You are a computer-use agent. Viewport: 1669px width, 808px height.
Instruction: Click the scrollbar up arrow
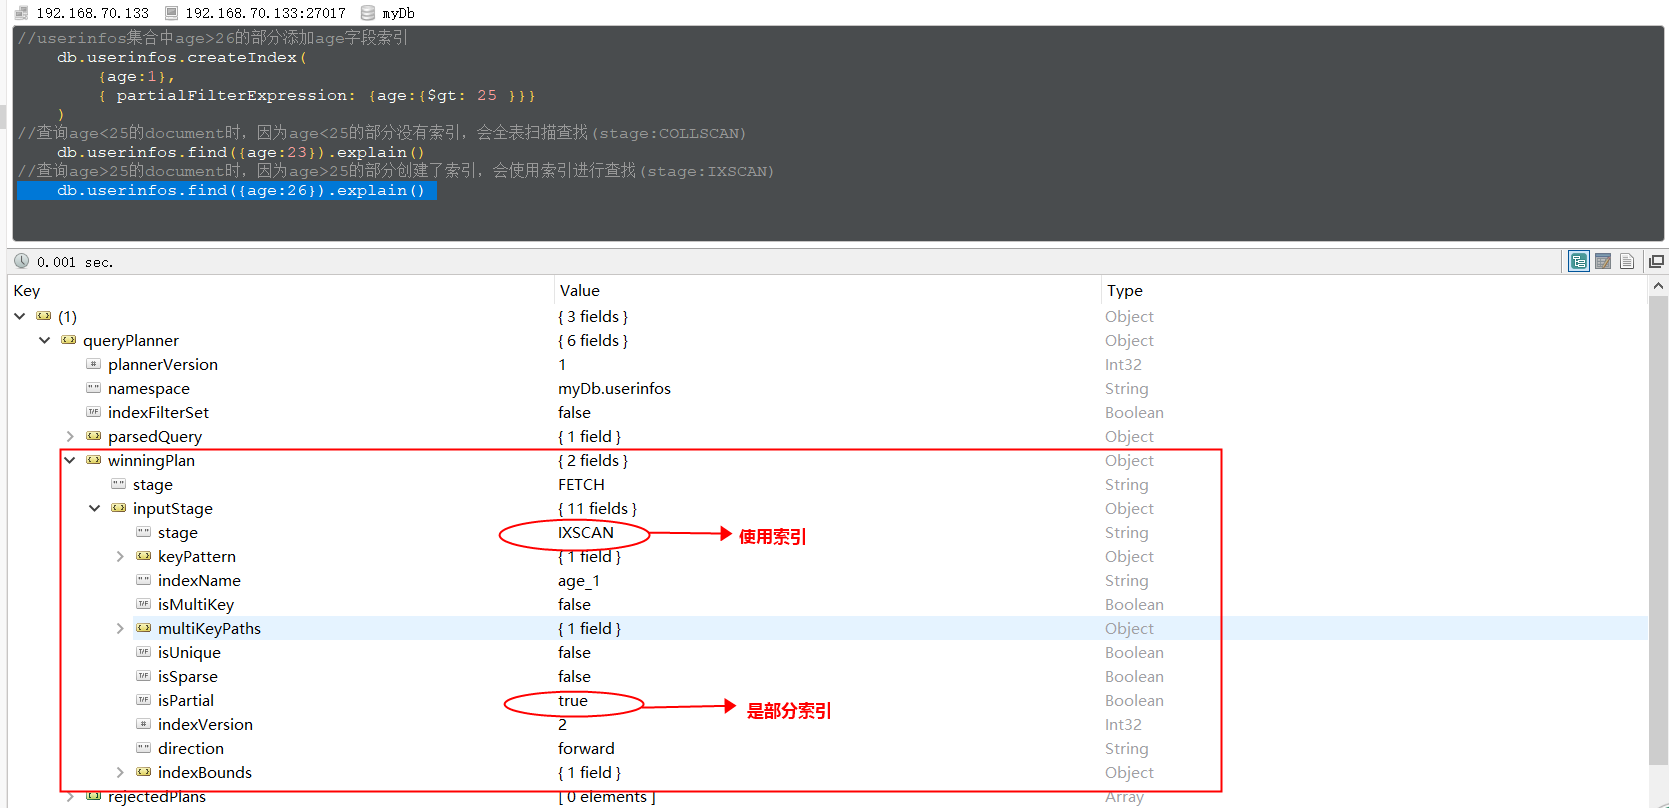tap(1658, 286)
